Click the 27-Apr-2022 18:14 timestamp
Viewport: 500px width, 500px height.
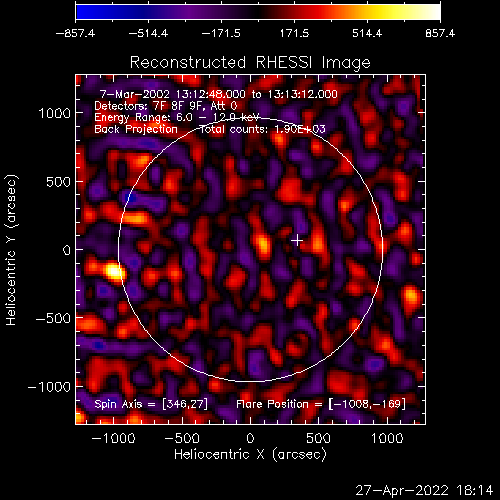(x=424, y=490)
